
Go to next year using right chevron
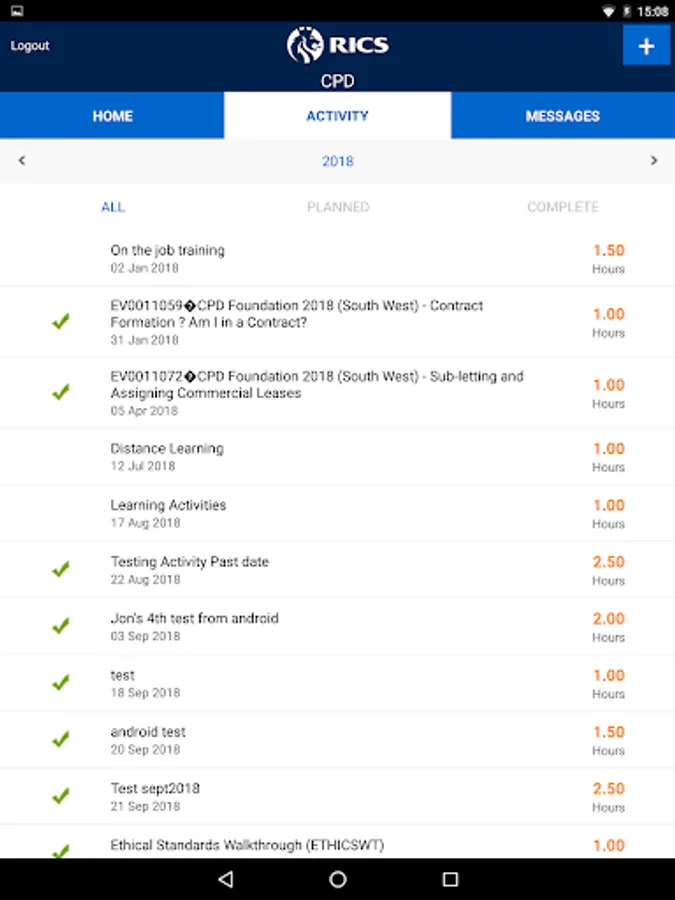click(654, 161)
